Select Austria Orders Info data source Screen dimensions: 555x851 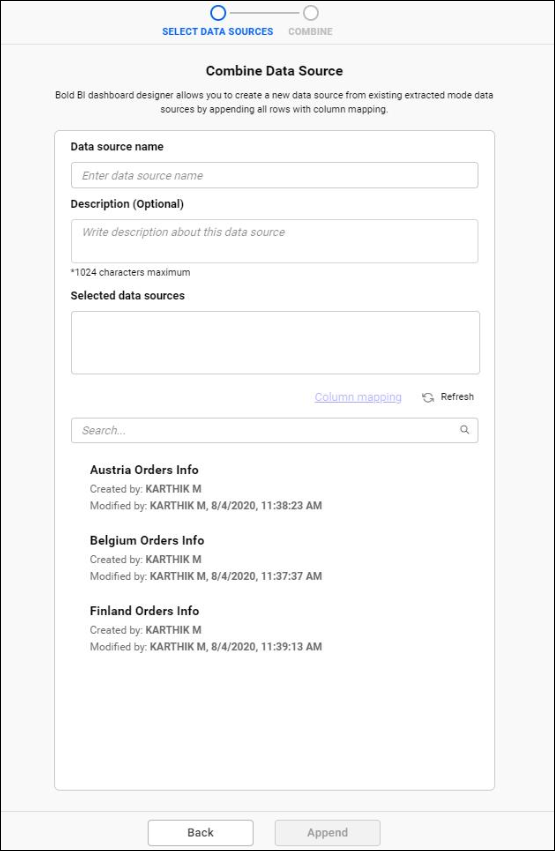[x=144, y=469]
